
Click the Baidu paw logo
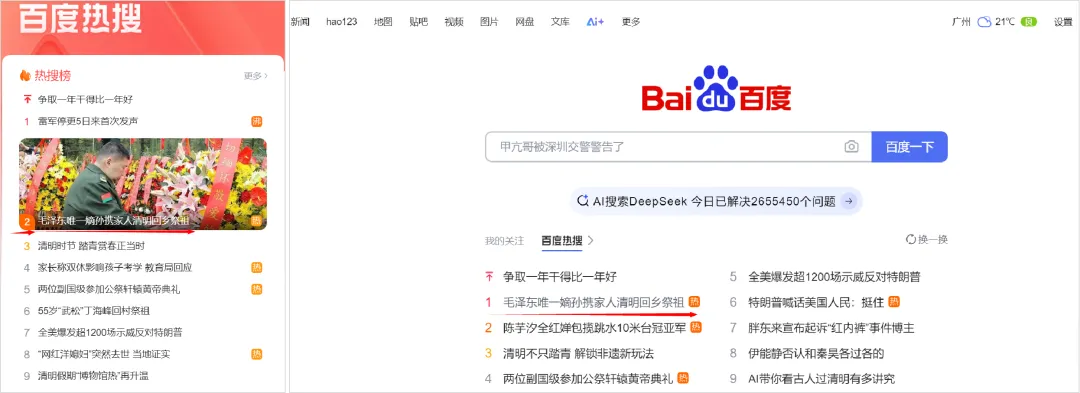click(x=715, y=88)
